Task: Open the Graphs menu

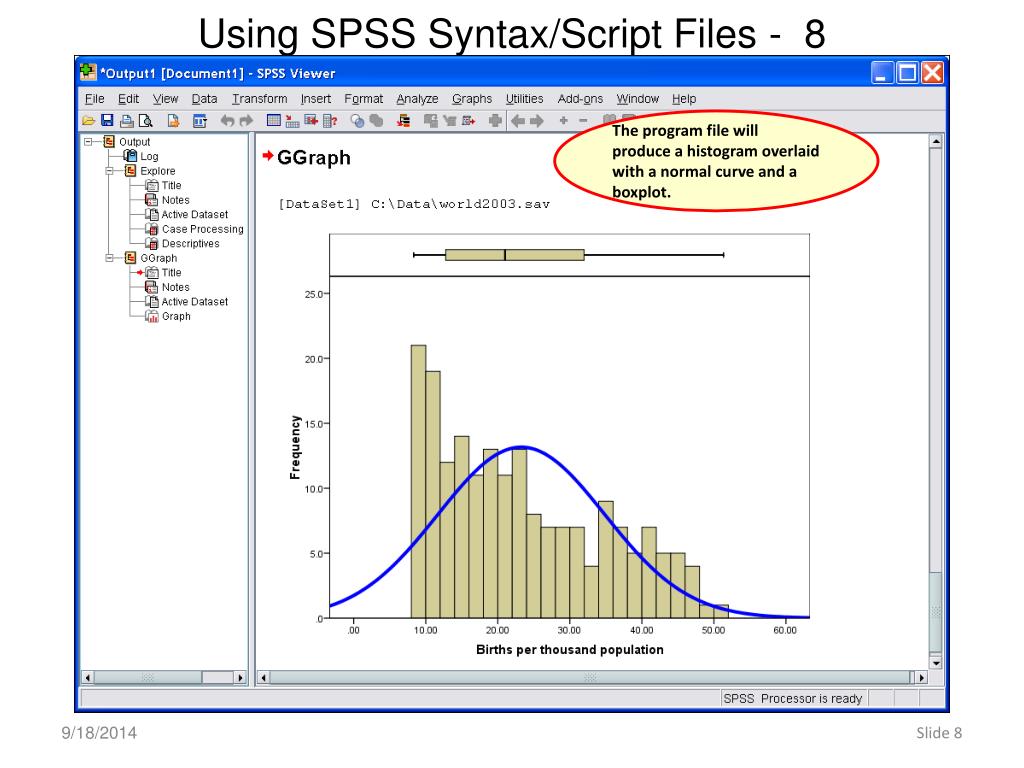Action: (x=472, y=99)
